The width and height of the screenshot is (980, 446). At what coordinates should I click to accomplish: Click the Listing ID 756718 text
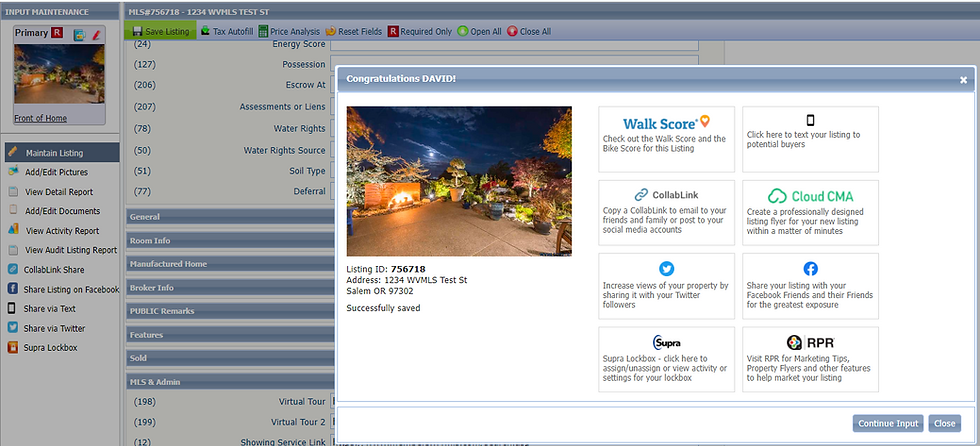[x=386, y=269]
